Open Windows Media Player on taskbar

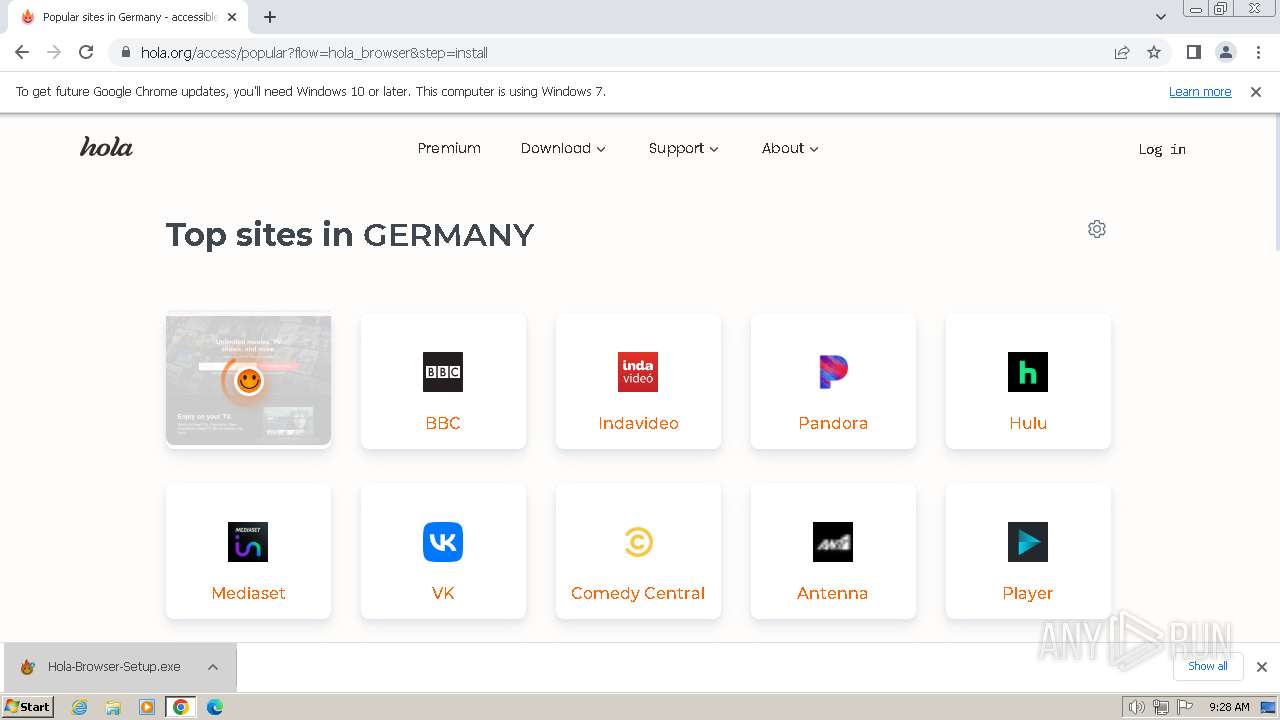click(x=147, y=707)
